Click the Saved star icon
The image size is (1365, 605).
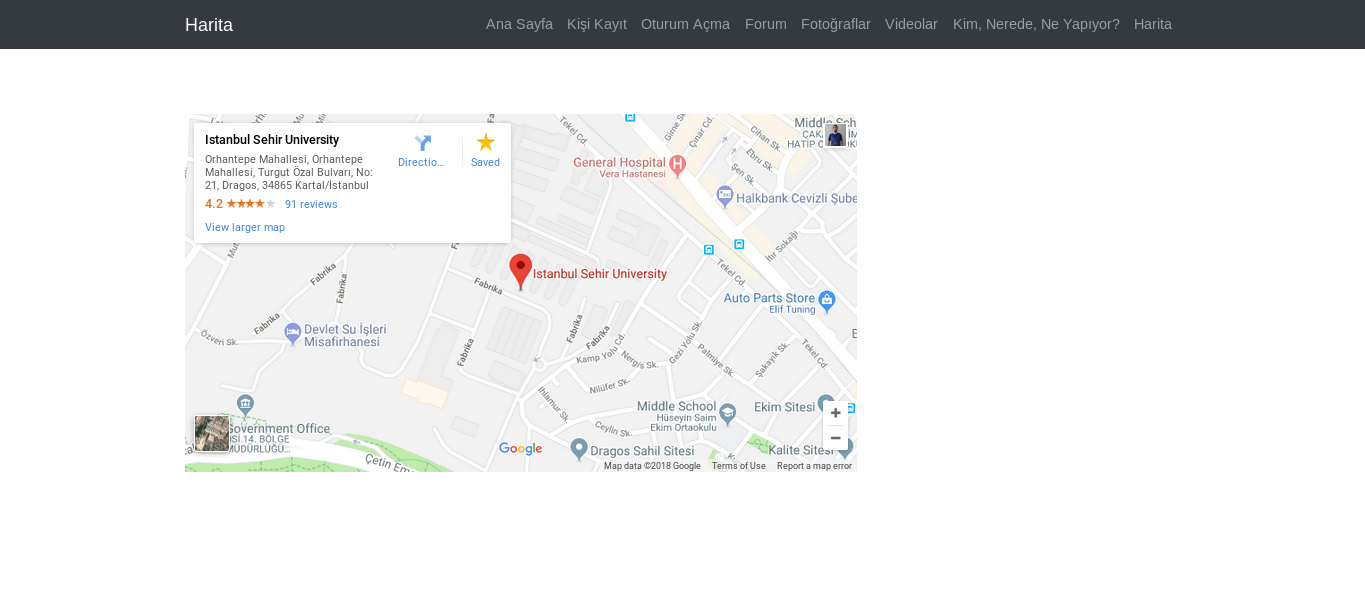point(486,142)
